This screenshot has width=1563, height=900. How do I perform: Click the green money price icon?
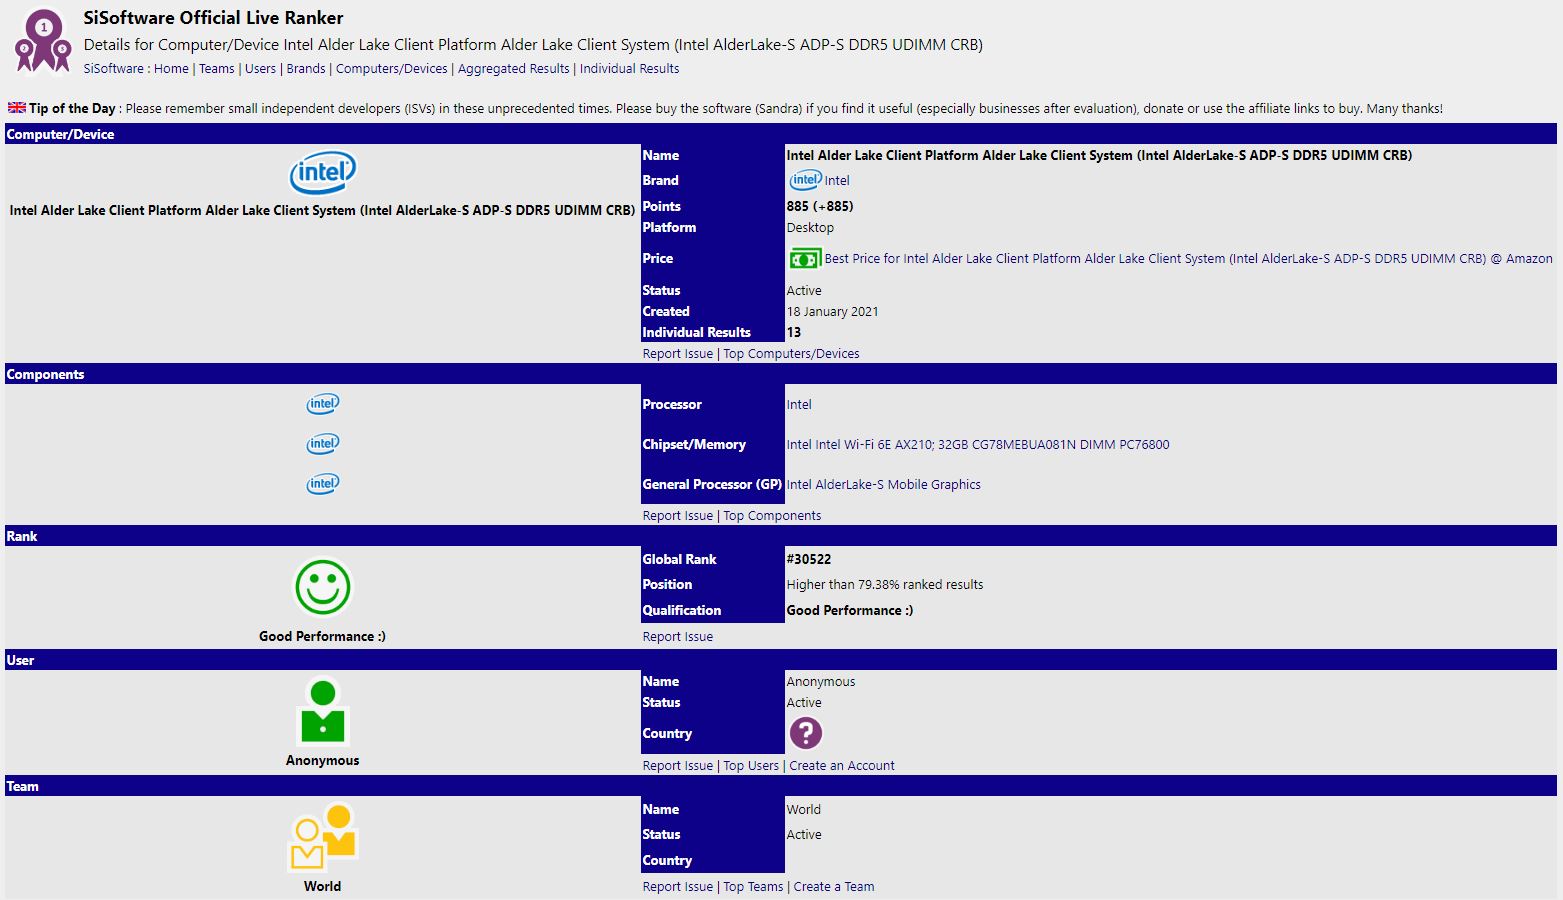pyautogui.click(x=804, y=259)
